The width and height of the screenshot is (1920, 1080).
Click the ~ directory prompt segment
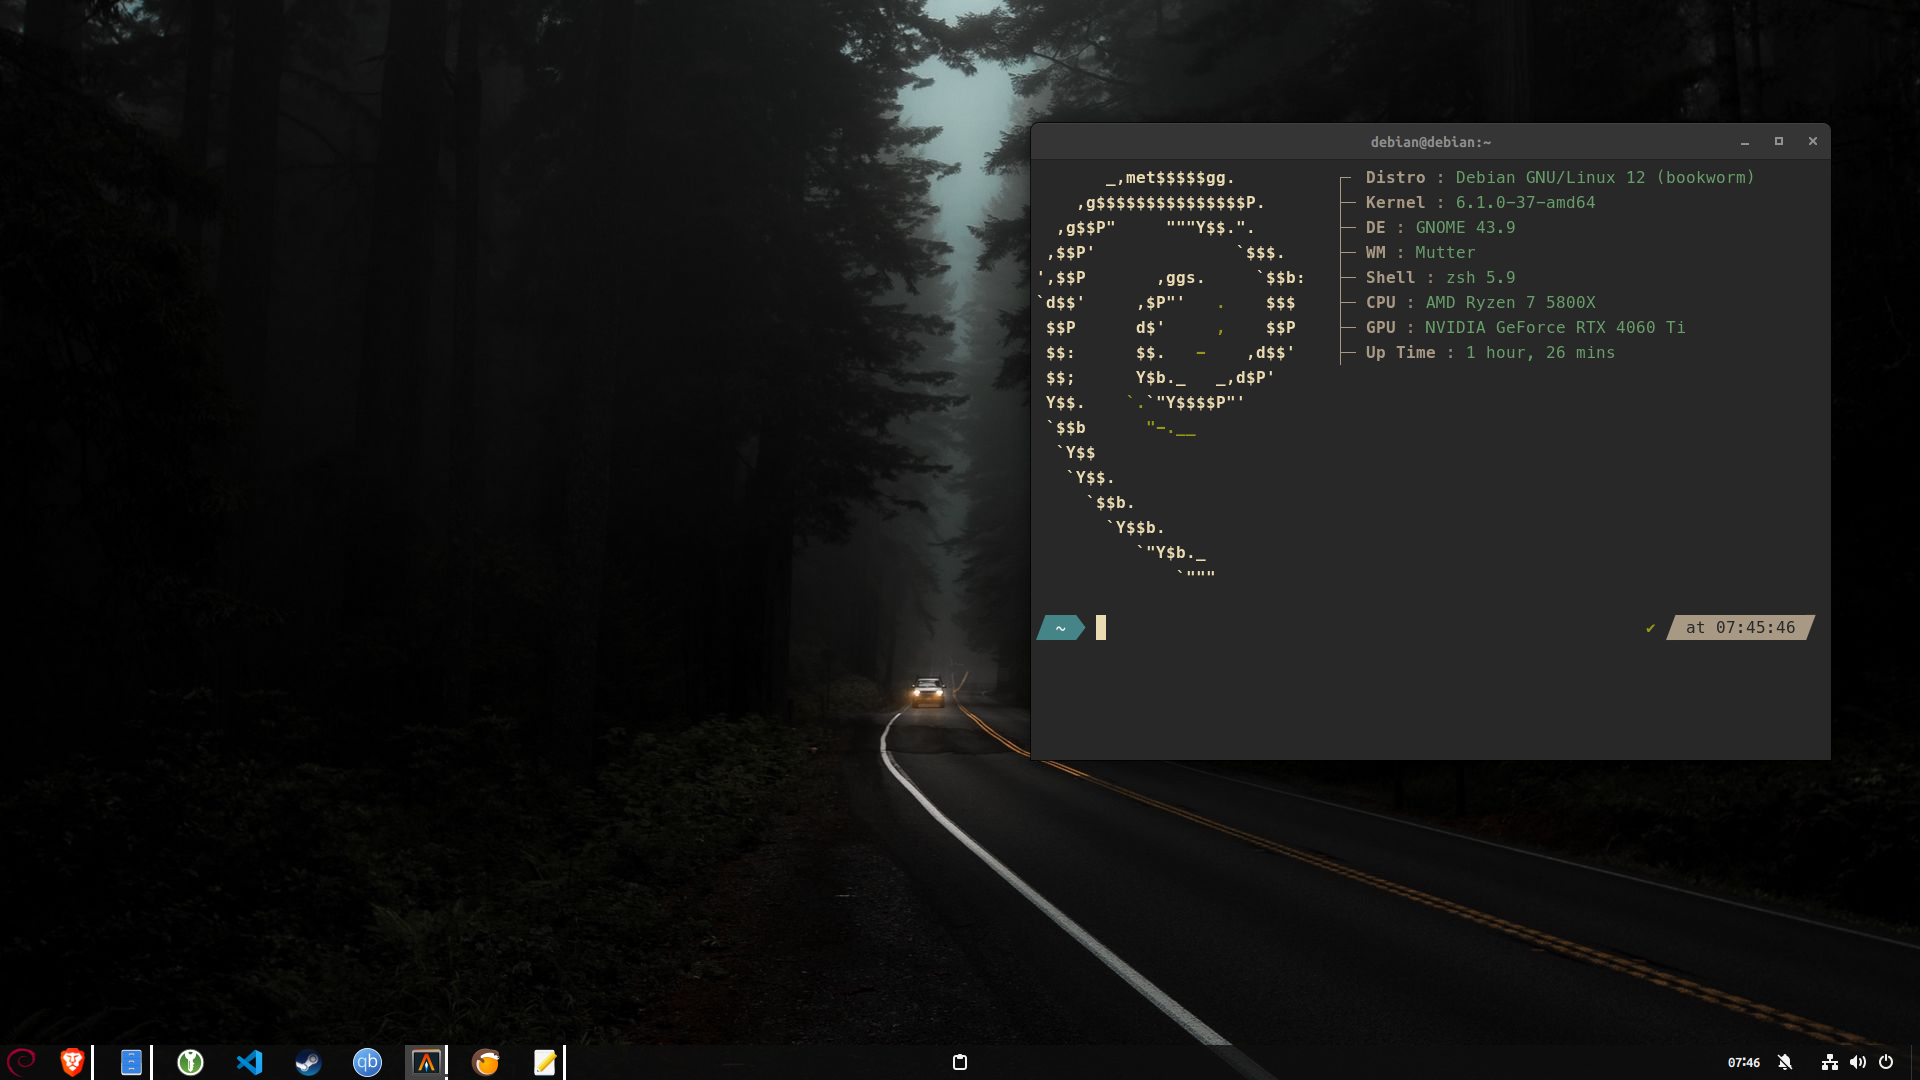pos(1061,627)
